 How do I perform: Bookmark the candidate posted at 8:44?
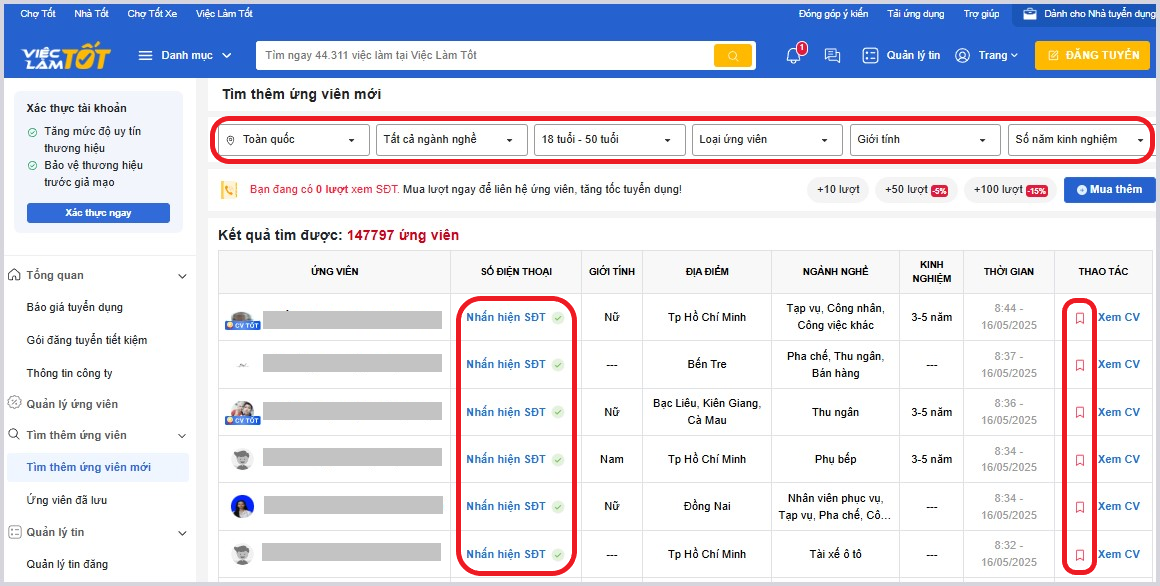[1080, 317]
